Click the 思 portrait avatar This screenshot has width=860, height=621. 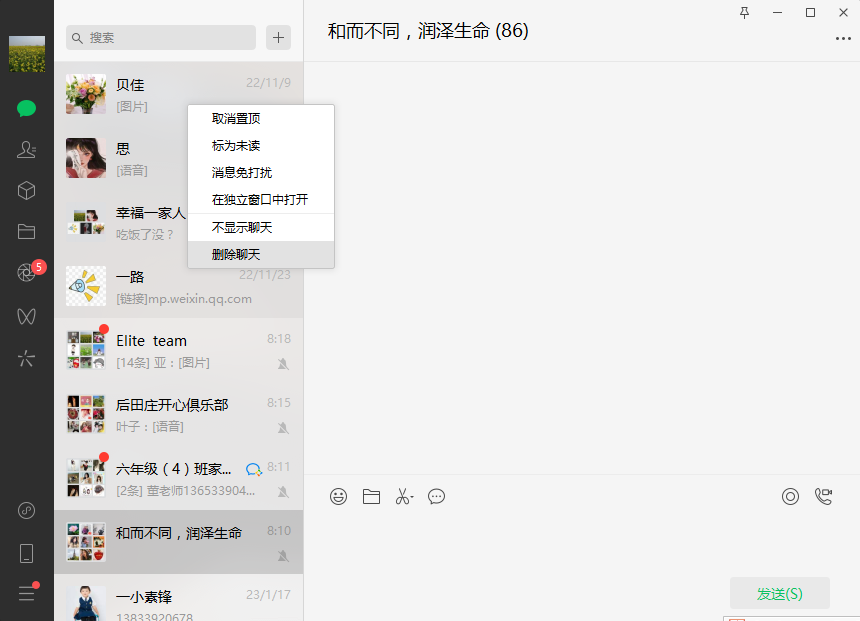pyautogui.click(x=86, y=158)
